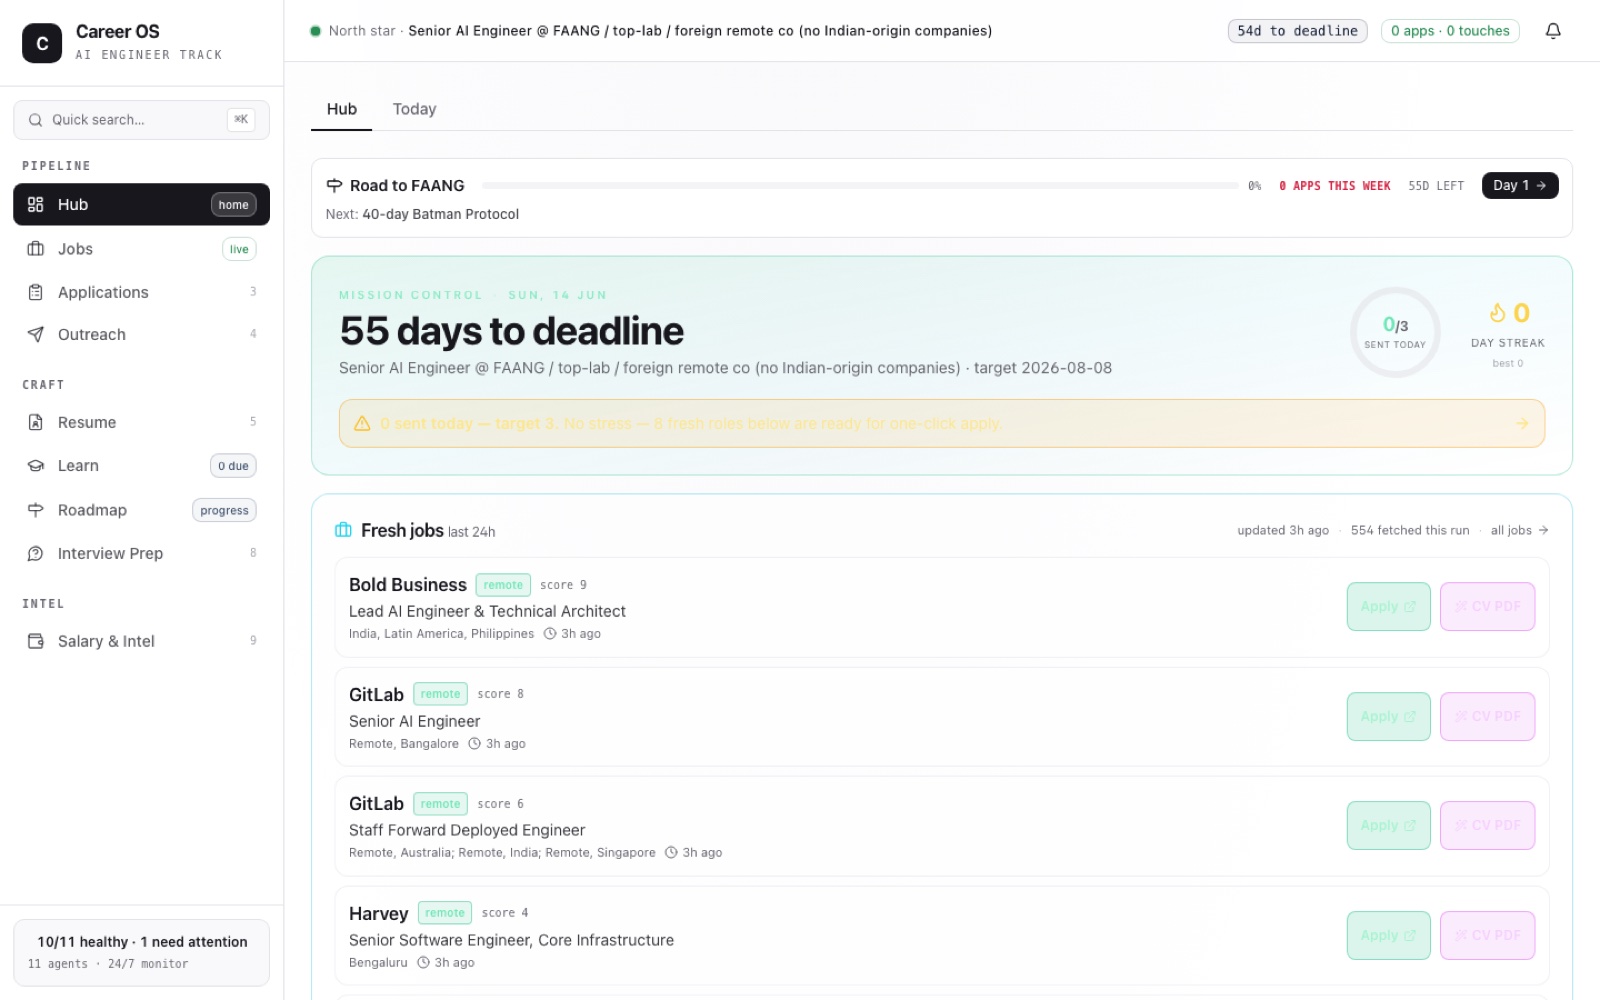The width and height of the screenshot is (1600, 1000).
Task: Apply to GitLab Senior AI Engineer
Action: (x=1388, y=717)
